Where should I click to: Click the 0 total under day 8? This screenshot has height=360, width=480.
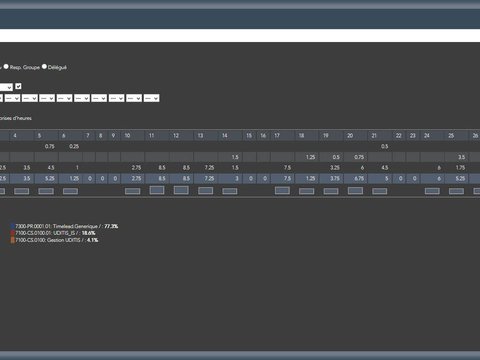(x=102, y=178)
